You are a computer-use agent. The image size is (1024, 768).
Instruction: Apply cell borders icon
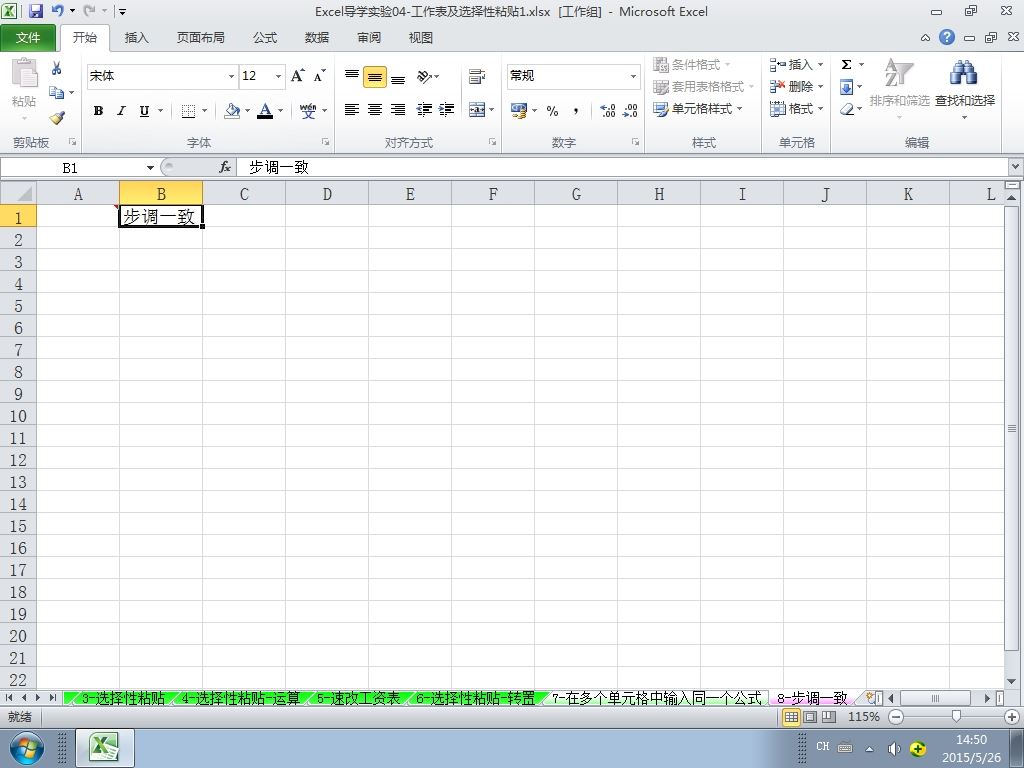point(188,111)
